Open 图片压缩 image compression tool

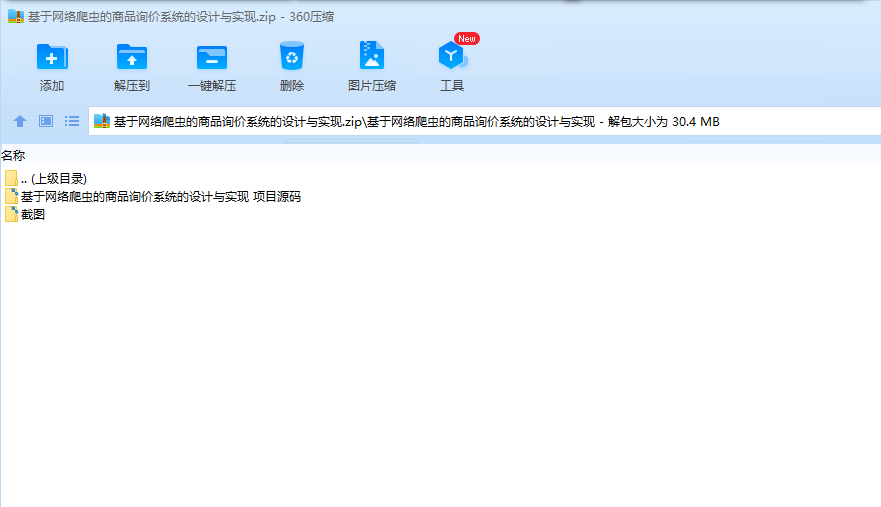point(371,66)
